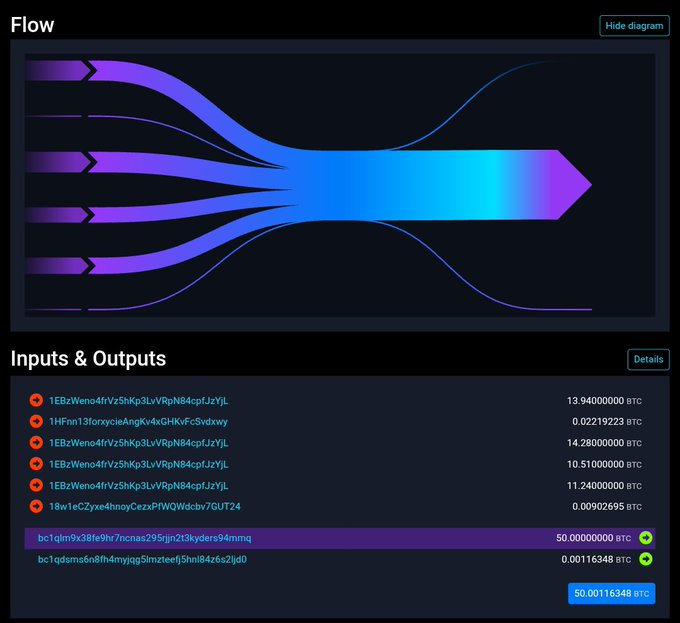Open the 1EBzWeno4fr address link on the 11.24000000 BTC row
Viewport: 680px width, 623px height.
coord(138,486)
